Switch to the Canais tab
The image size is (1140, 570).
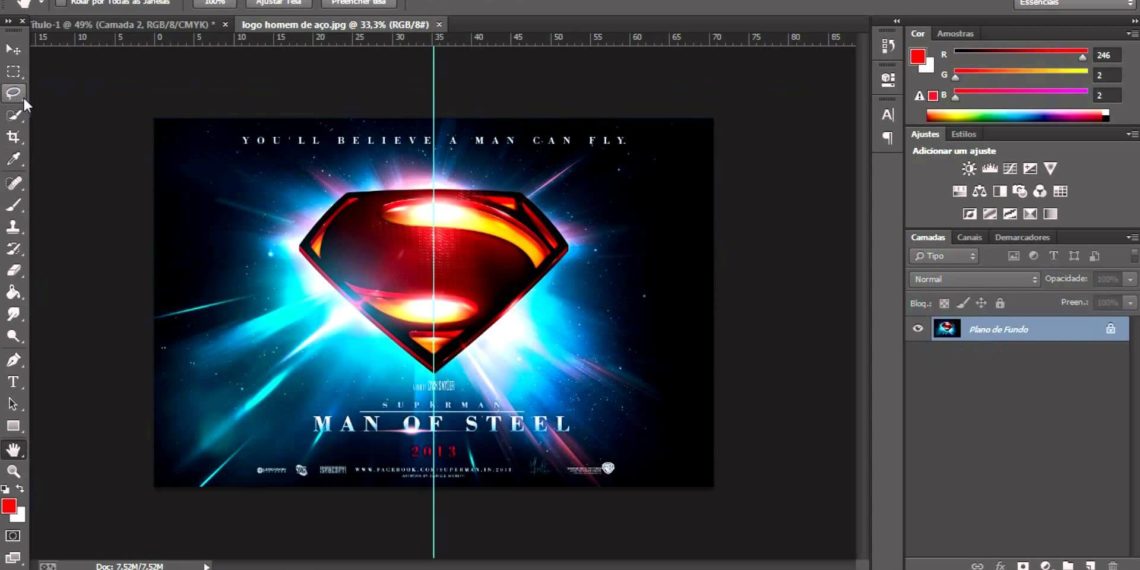coord(969,237)
